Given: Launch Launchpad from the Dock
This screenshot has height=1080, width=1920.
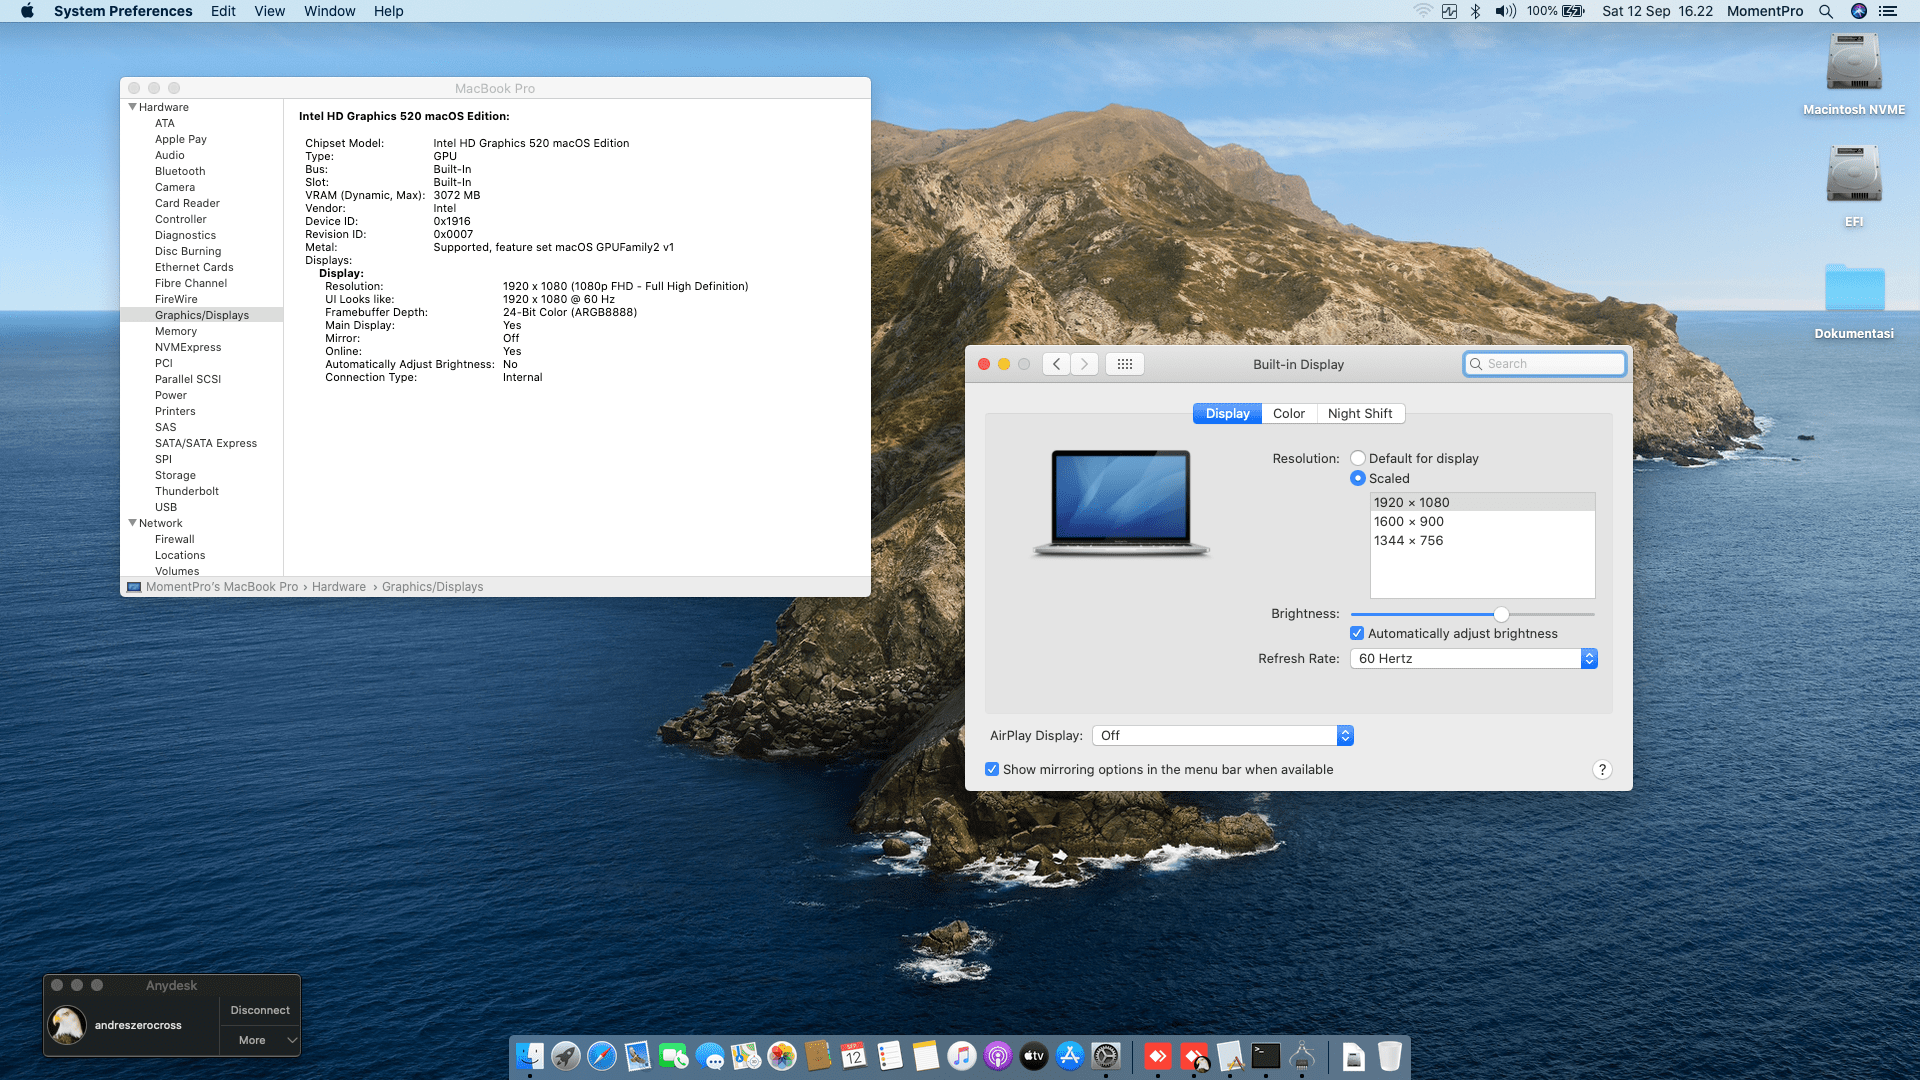Looking at the screenshot, I should [566, 1056].
